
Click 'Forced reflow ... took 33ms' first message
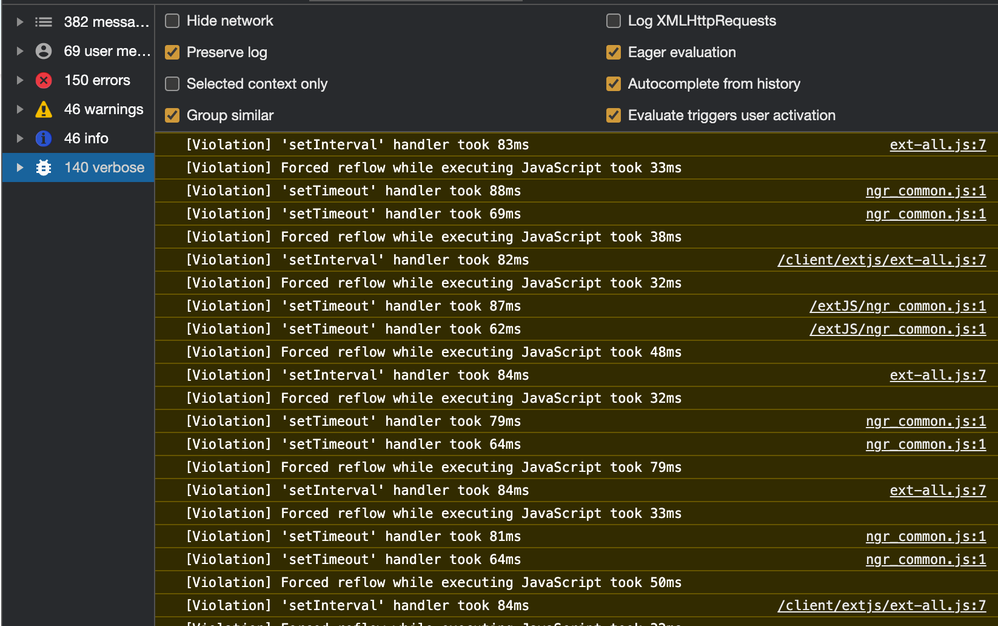(433, 168)
